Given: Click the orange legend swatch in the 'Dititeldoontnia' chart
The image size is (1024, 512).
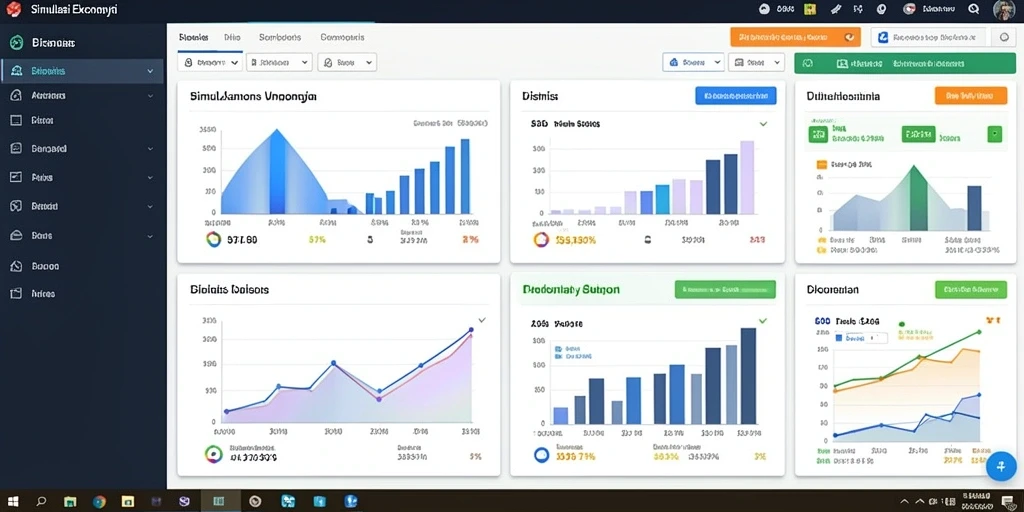Looking at the screenshot, I should [x=822, y=165].
